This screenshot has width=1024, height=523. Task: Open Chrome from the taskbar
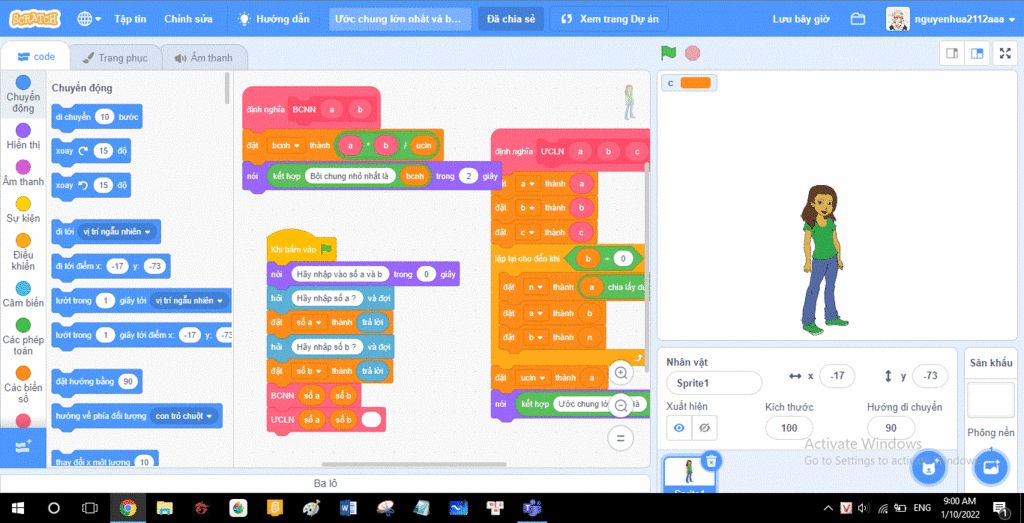click(x=128, y=507)
